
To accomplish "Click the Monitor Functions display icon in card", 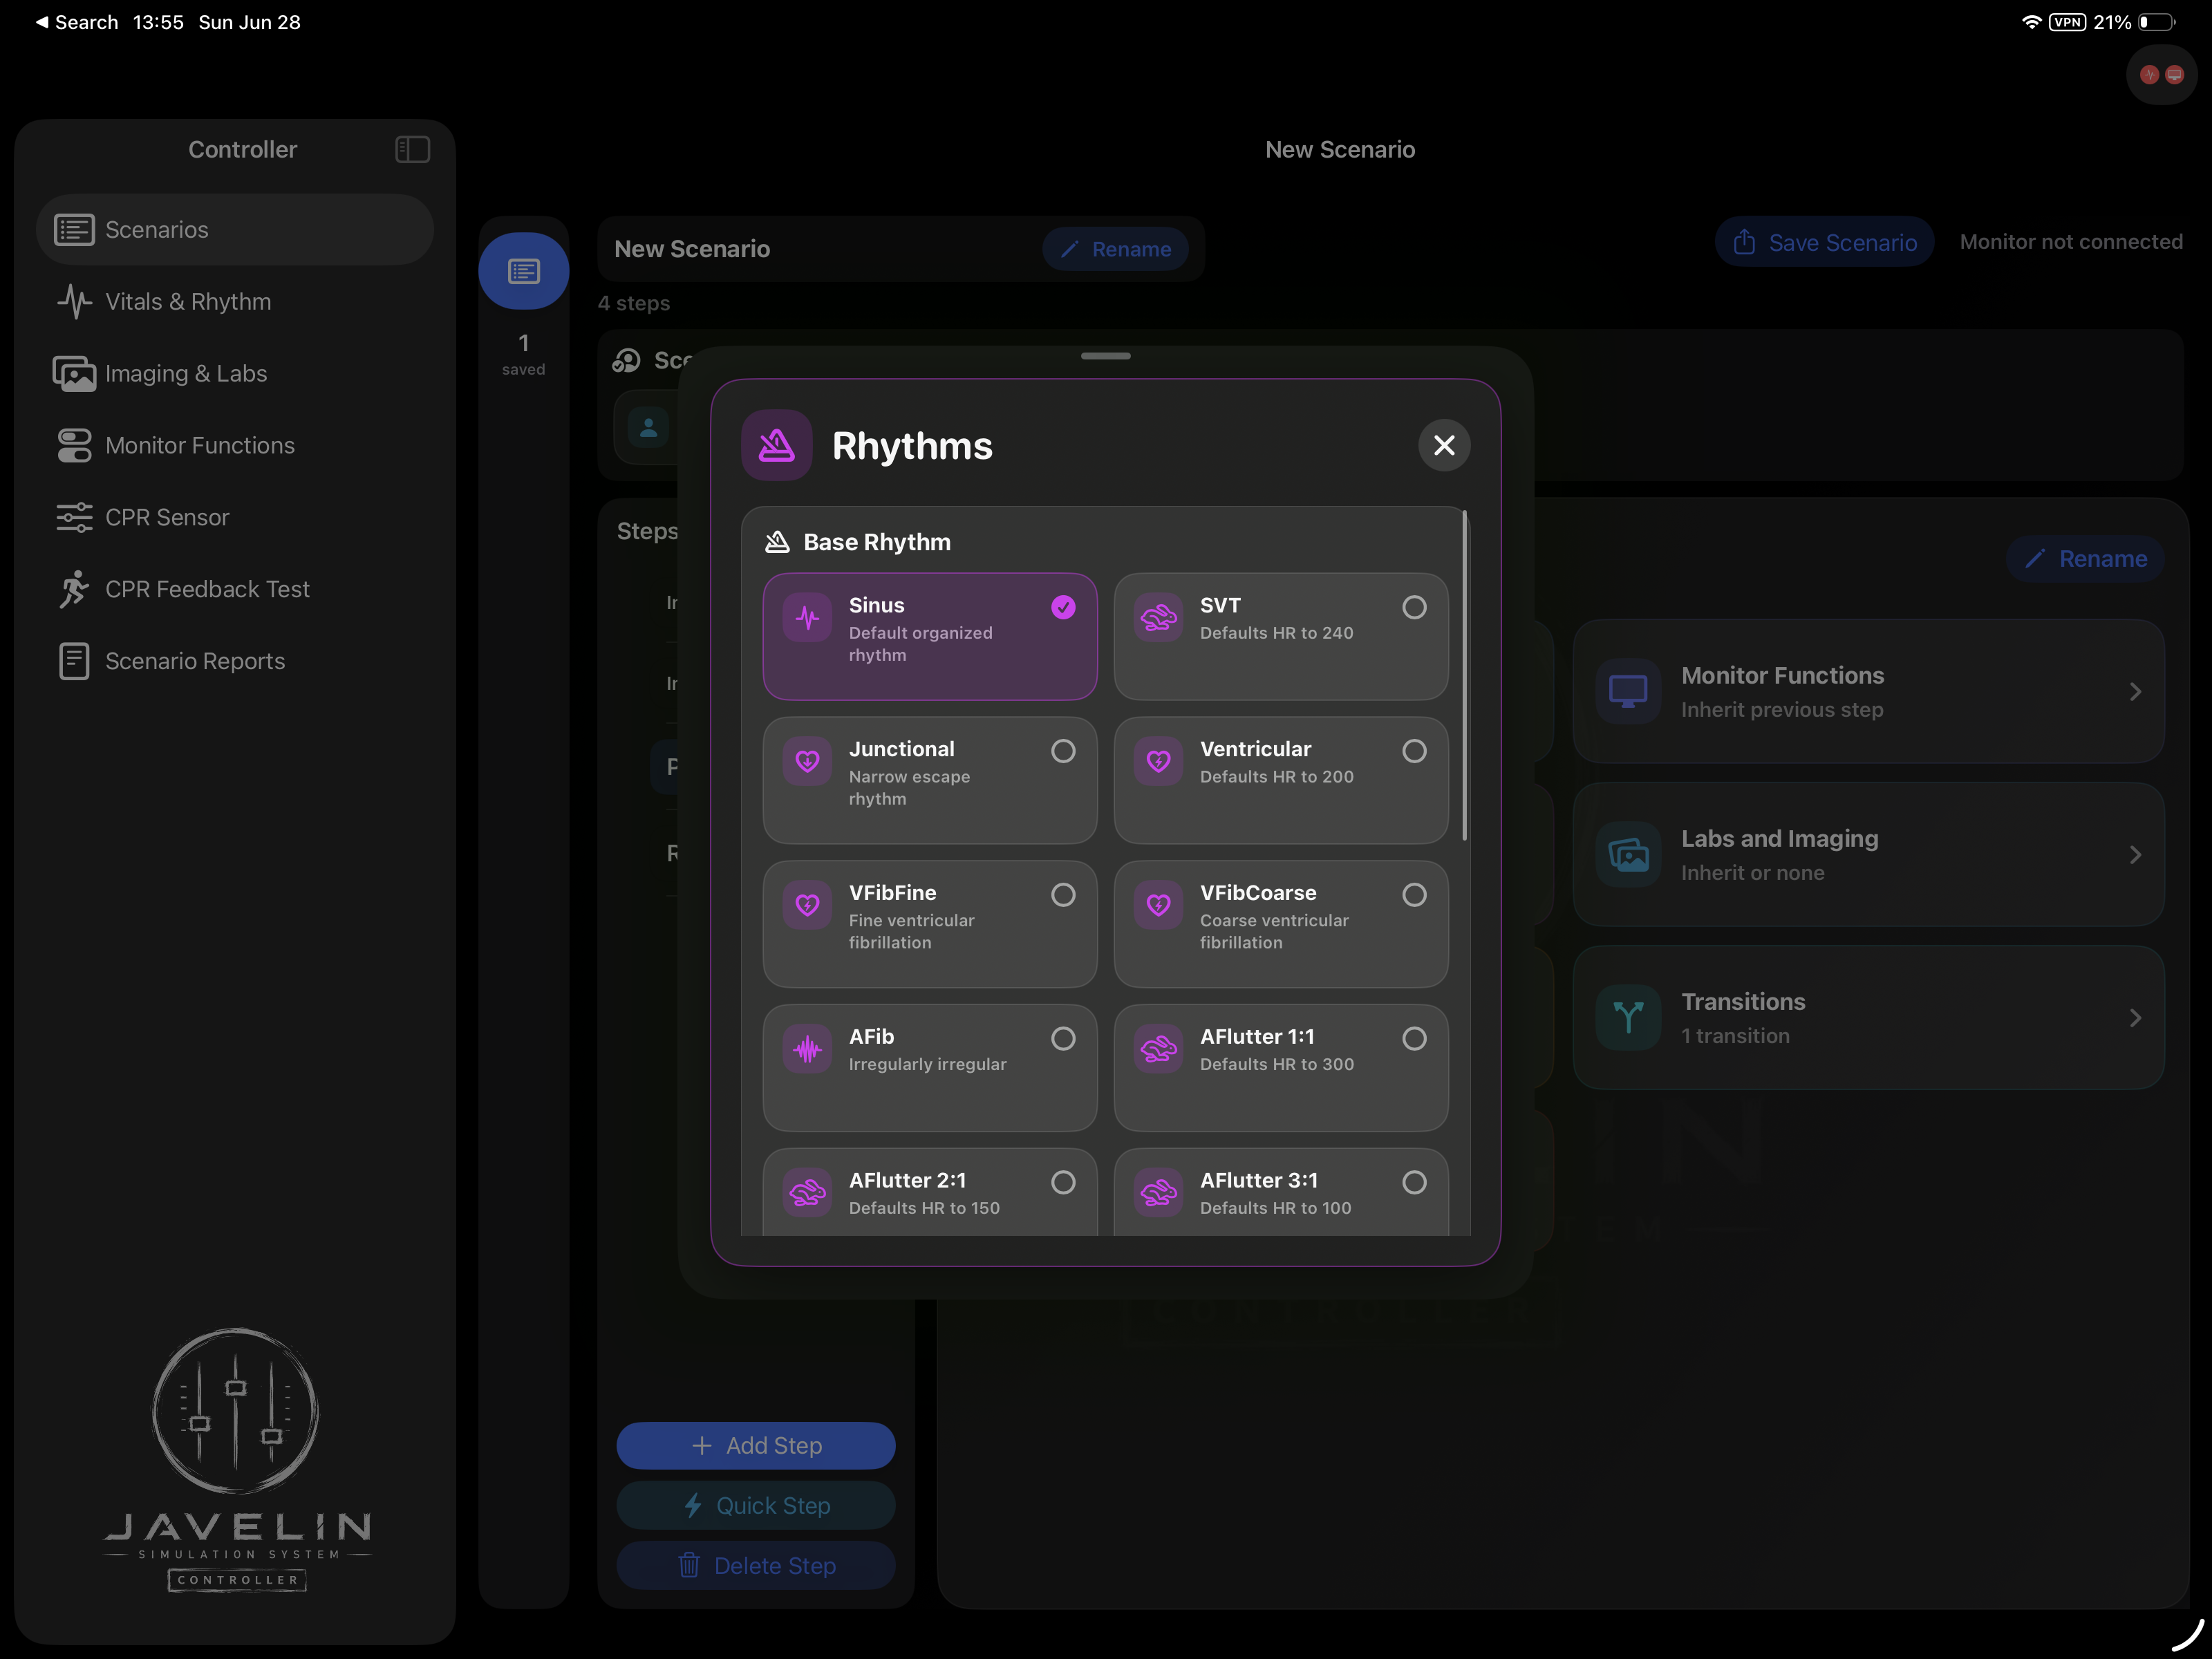I will coord(1628,691).
